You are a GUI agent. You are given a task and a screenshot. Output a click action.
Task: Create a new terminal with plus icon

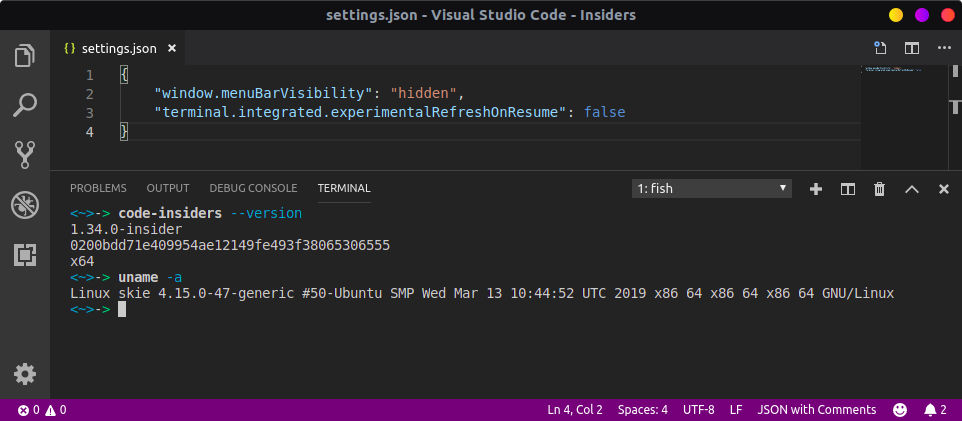tap(816, 189)
